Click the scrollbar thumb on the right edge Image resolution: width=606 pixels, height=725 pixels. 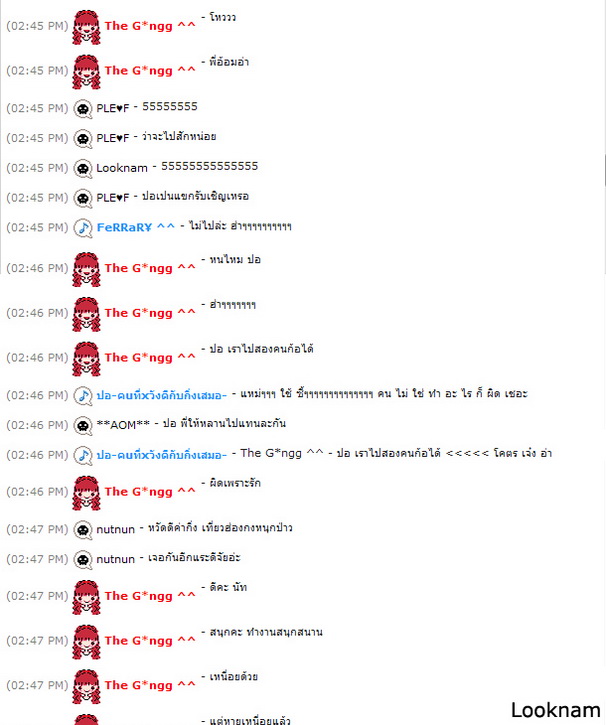605,170
